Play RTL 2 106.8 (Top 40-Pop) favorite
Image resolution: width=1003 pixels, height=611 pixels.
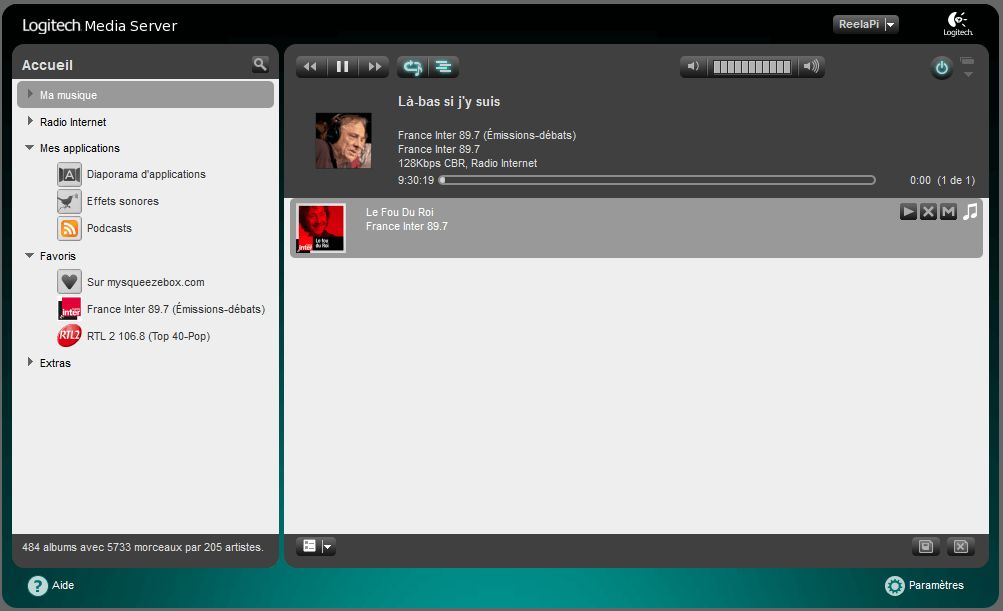[x=148, y=336]
